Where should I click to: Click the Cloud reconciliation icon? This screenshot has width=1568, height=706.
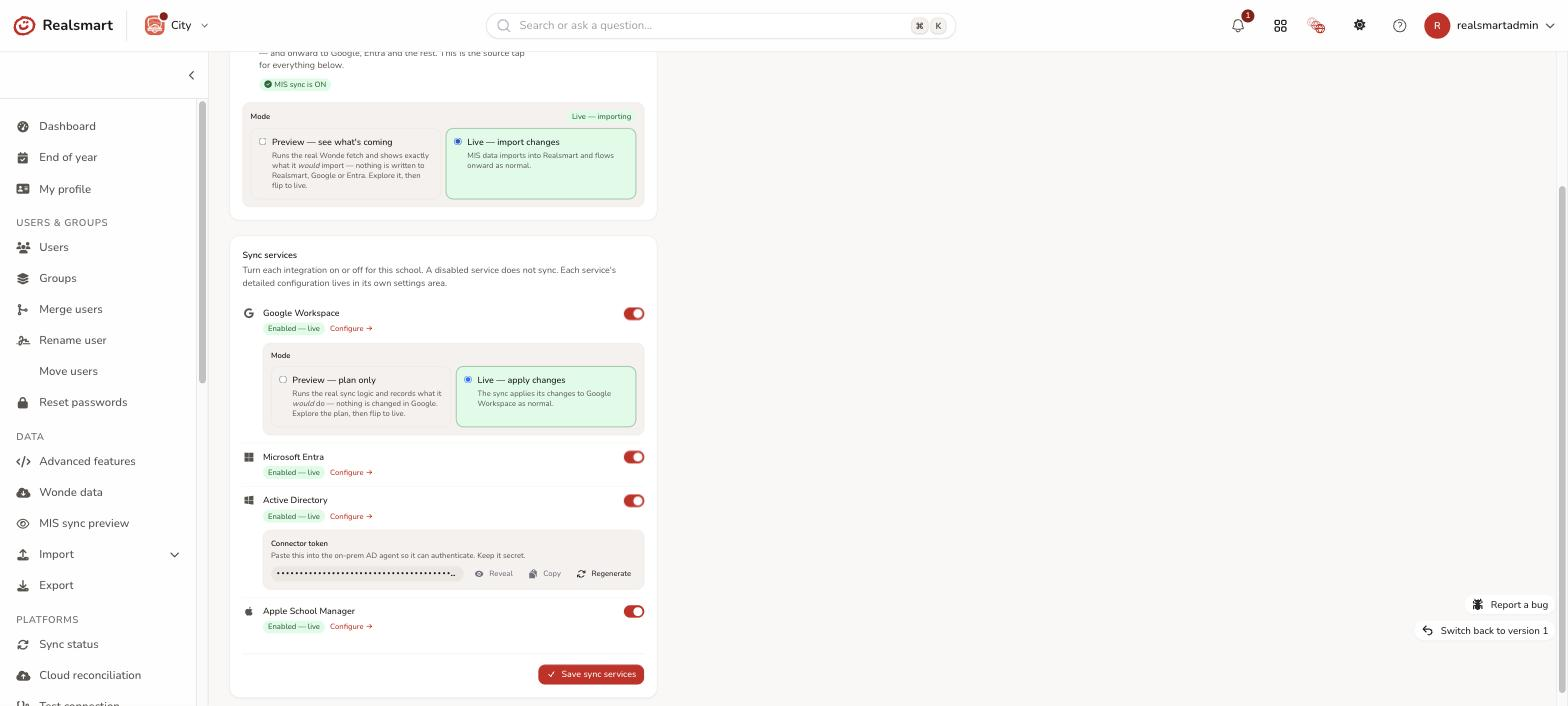pyautogui.click(x=23, y=675)
